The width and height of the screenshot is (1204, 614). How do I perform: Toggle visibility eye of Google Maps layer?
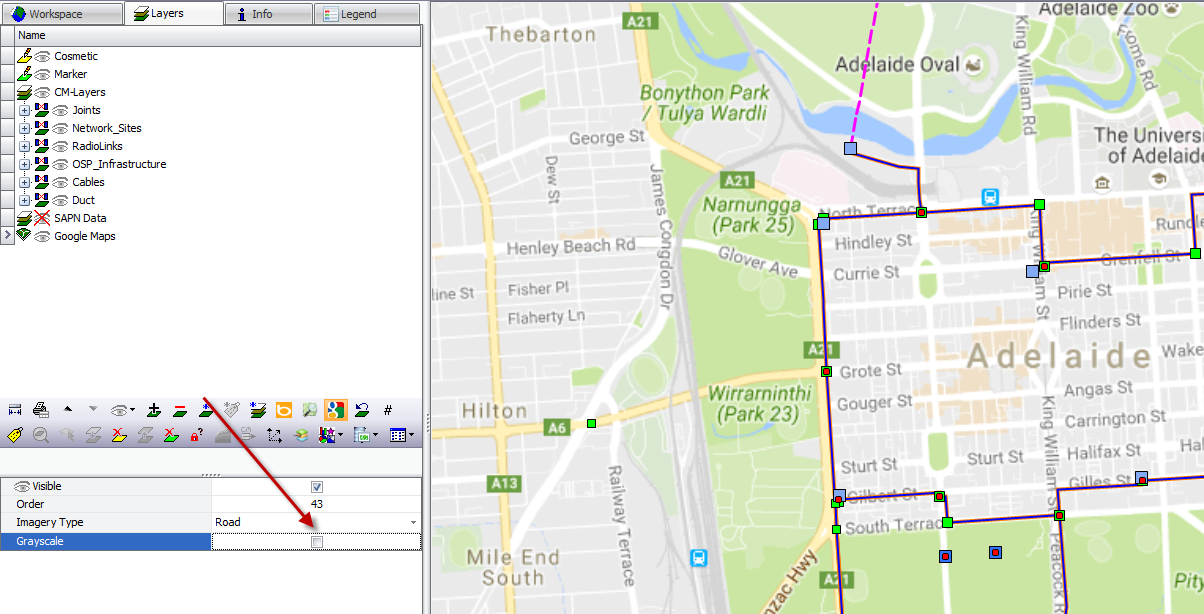coord(43,237)
